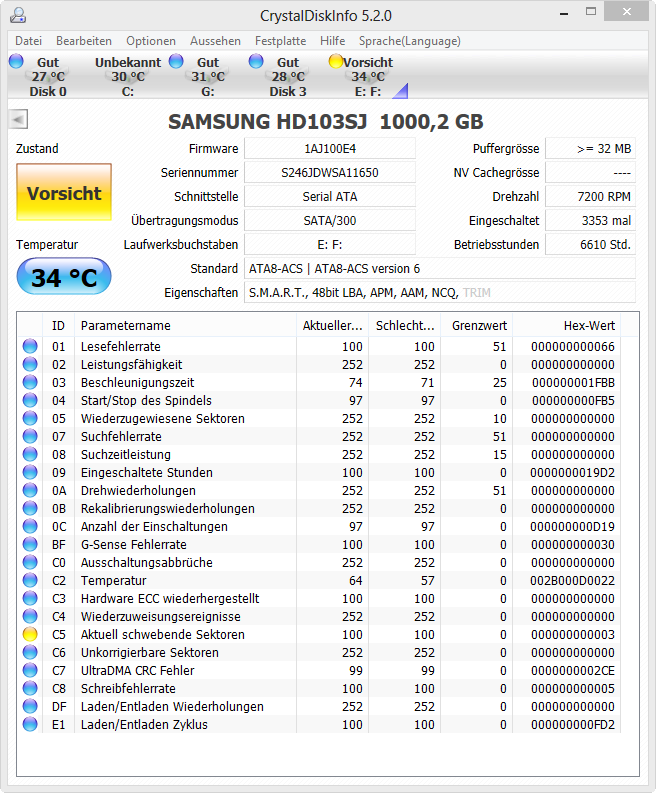Click the Grenzwert column header
Image resolution: width=656 pixels, height=793 pixels.
click(x=476, y=325)
